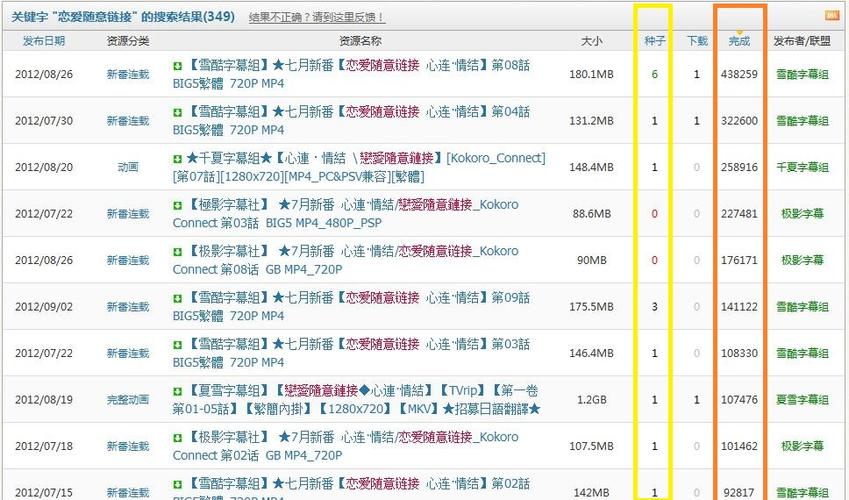
Task: Open 雪酷字幕组 恋爱随意链接 第08話 resource title
Action: click(351, 74)
